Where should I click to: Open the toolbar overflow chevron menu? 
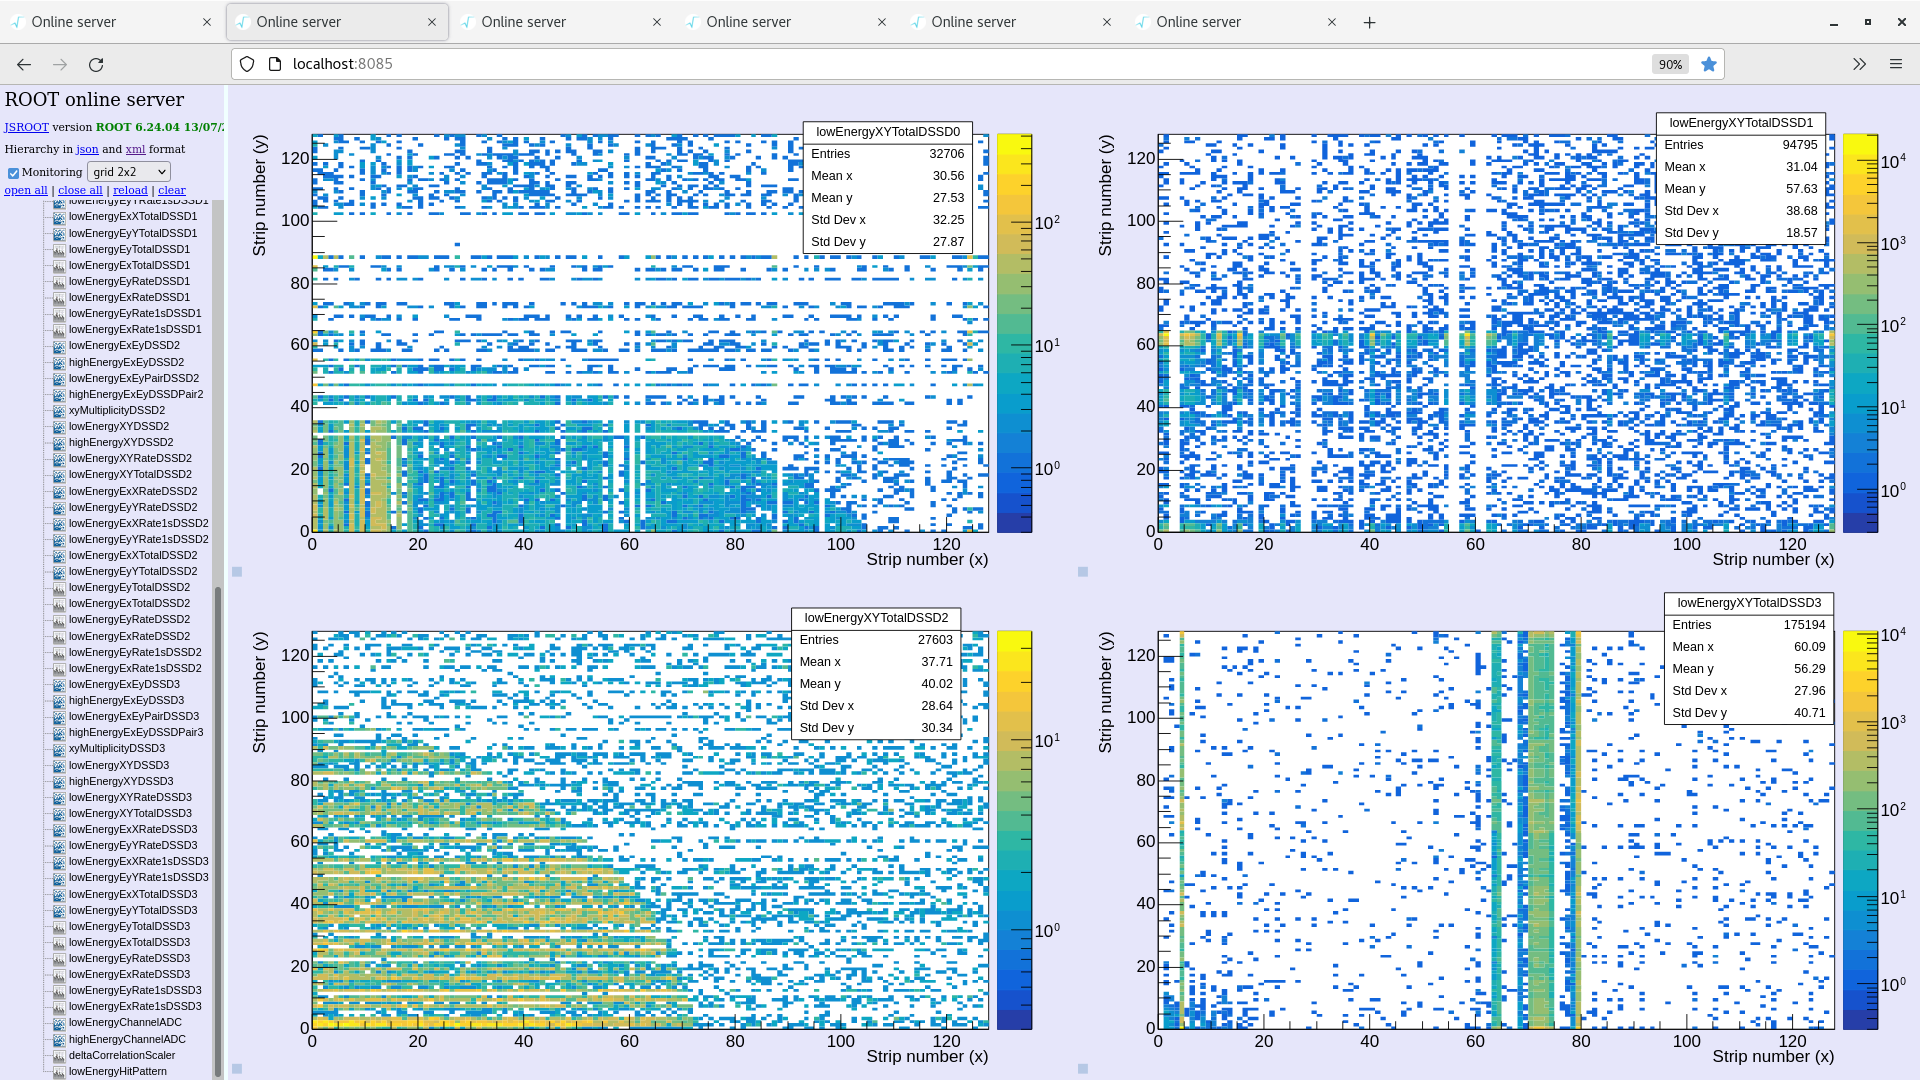1859,64
